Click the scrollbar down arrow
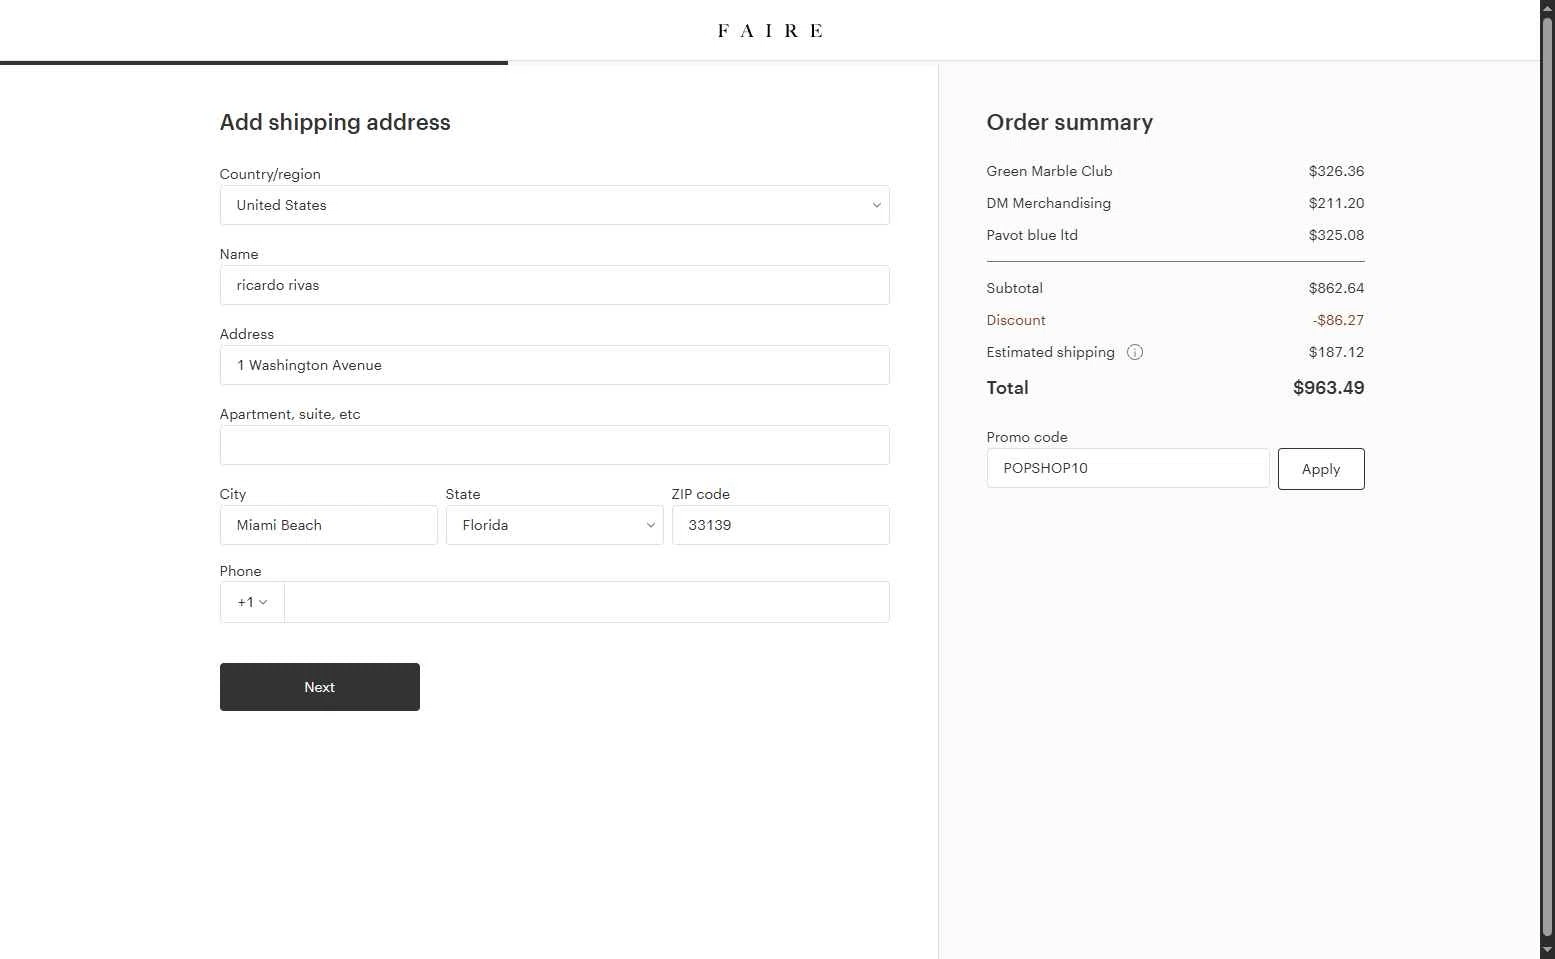1555x959 pixels. tap(1547, 950)
